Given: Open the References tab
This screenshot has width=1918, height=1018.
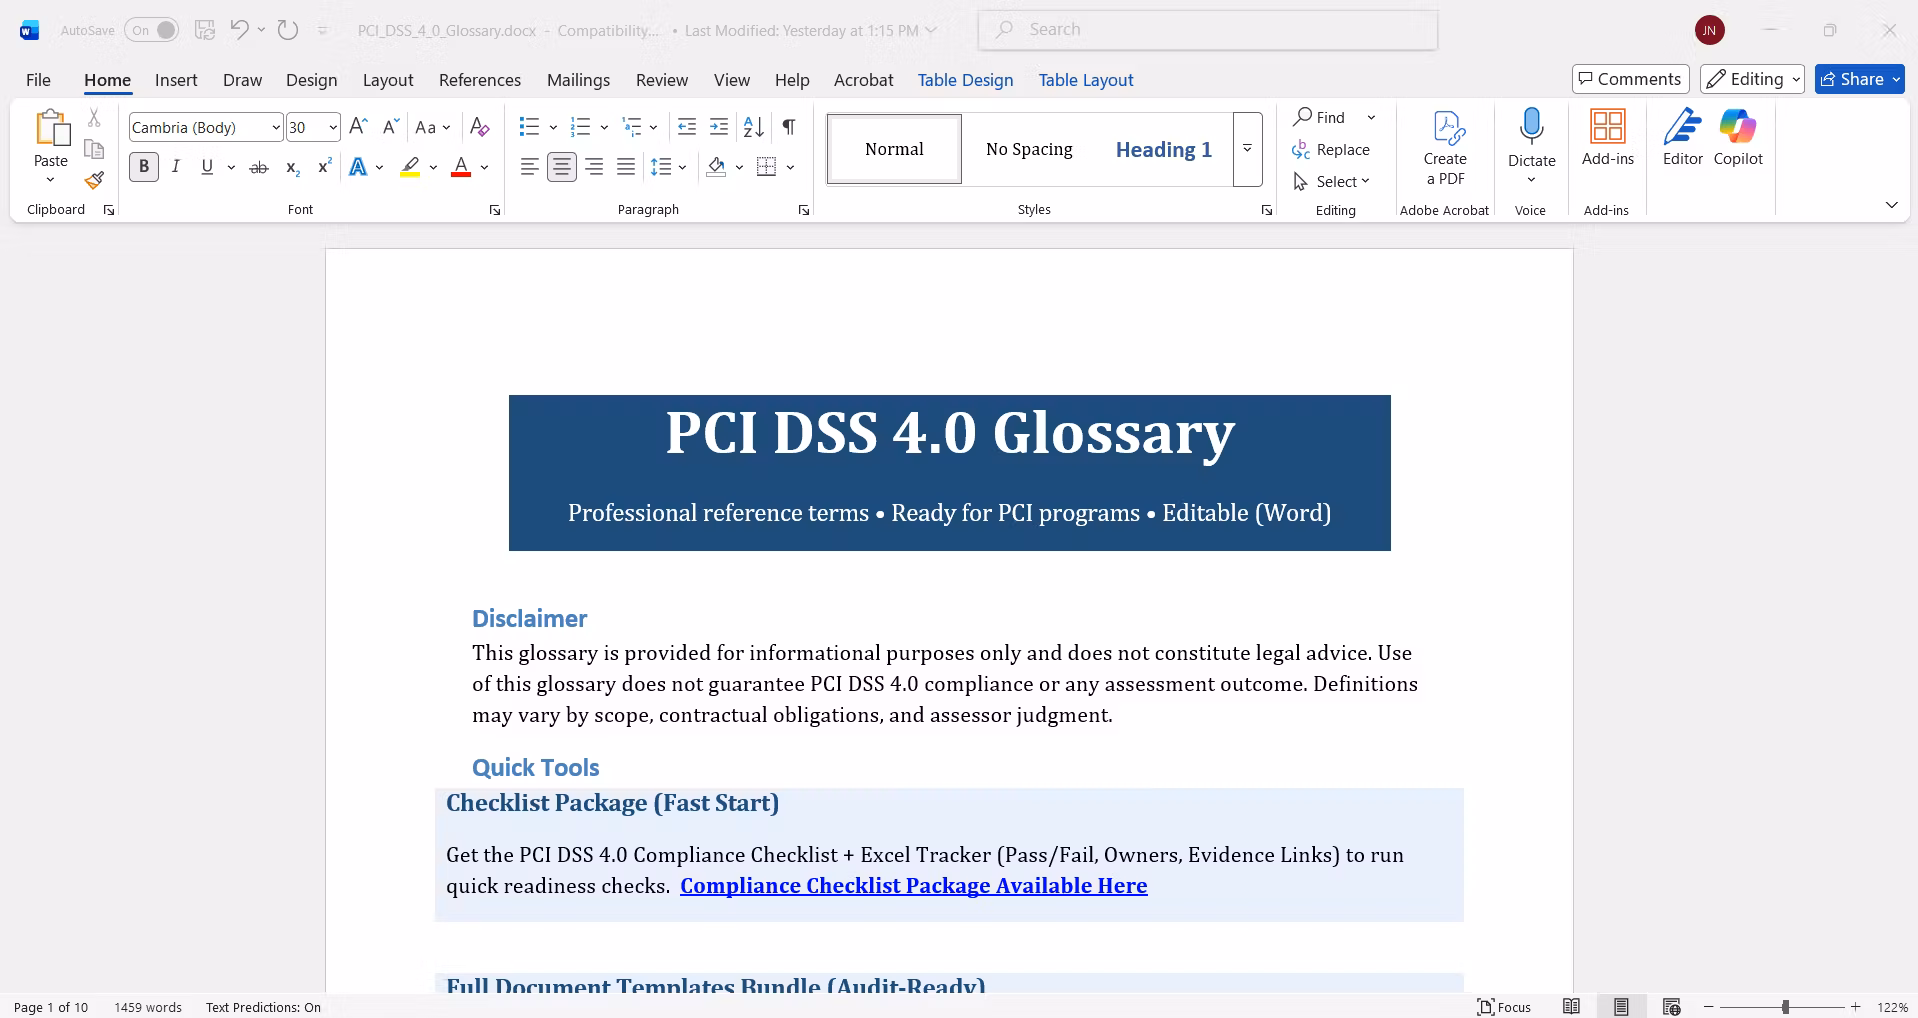Looking at the screenshot, I should point(480,80).
